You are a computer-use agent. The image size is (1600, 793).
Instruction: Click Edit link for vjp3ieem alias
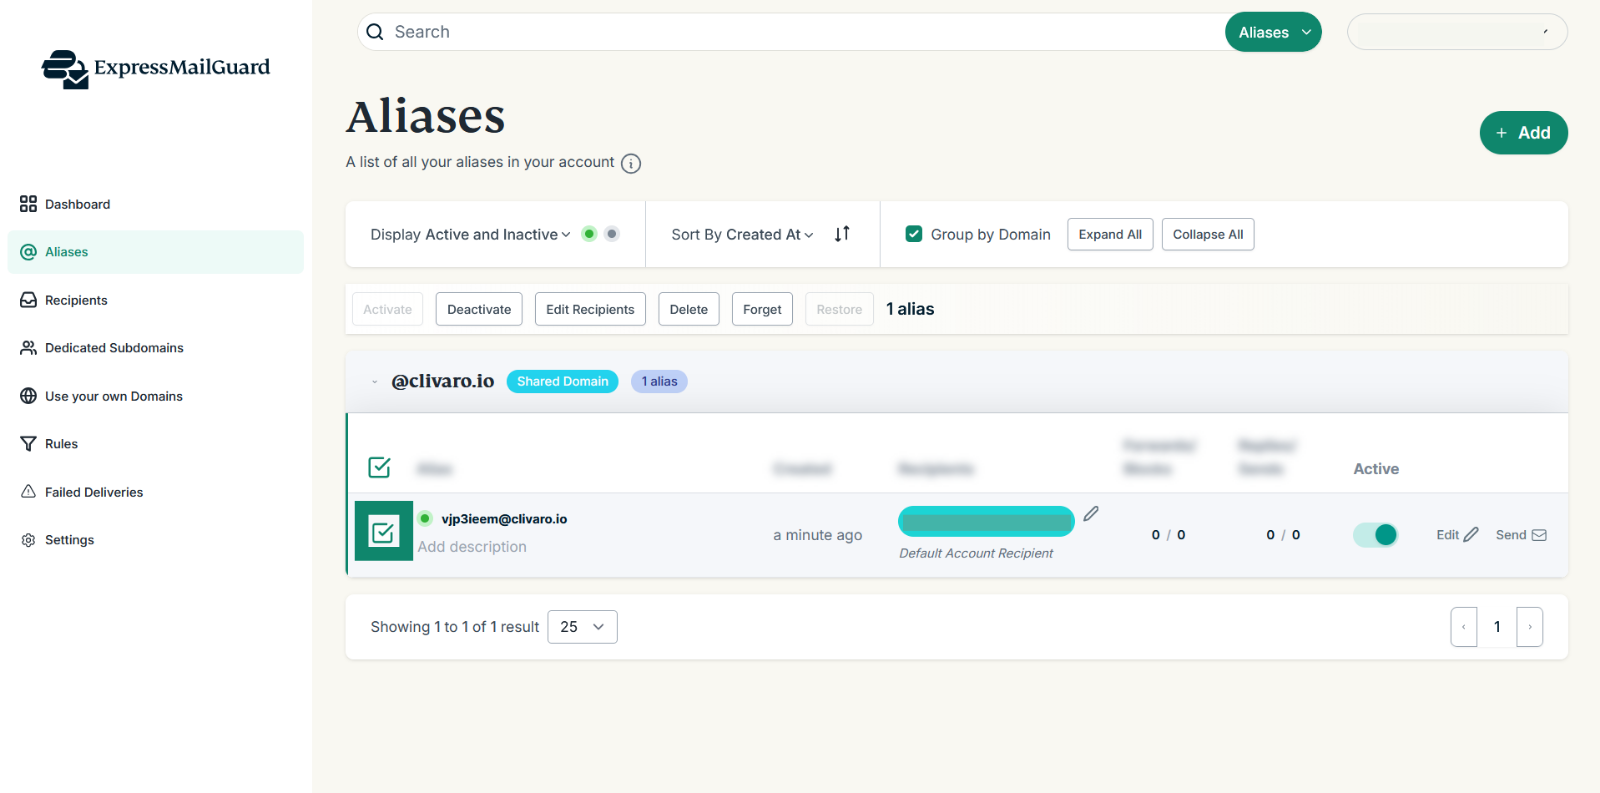click(1457, 535)
